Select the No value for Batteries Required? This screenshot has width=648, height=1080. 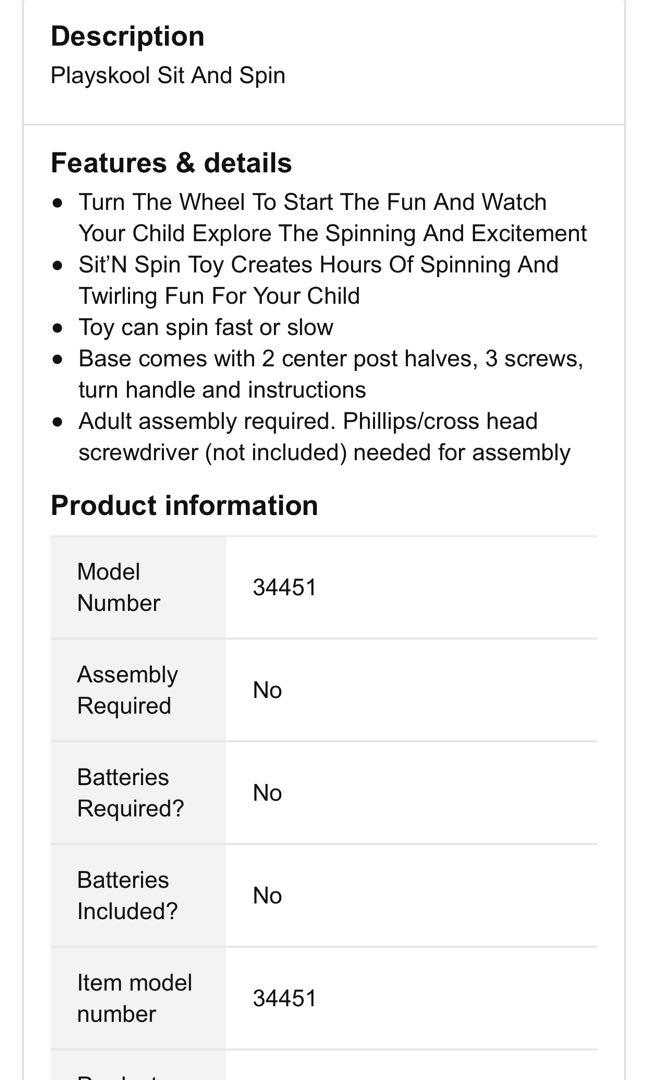267,793
